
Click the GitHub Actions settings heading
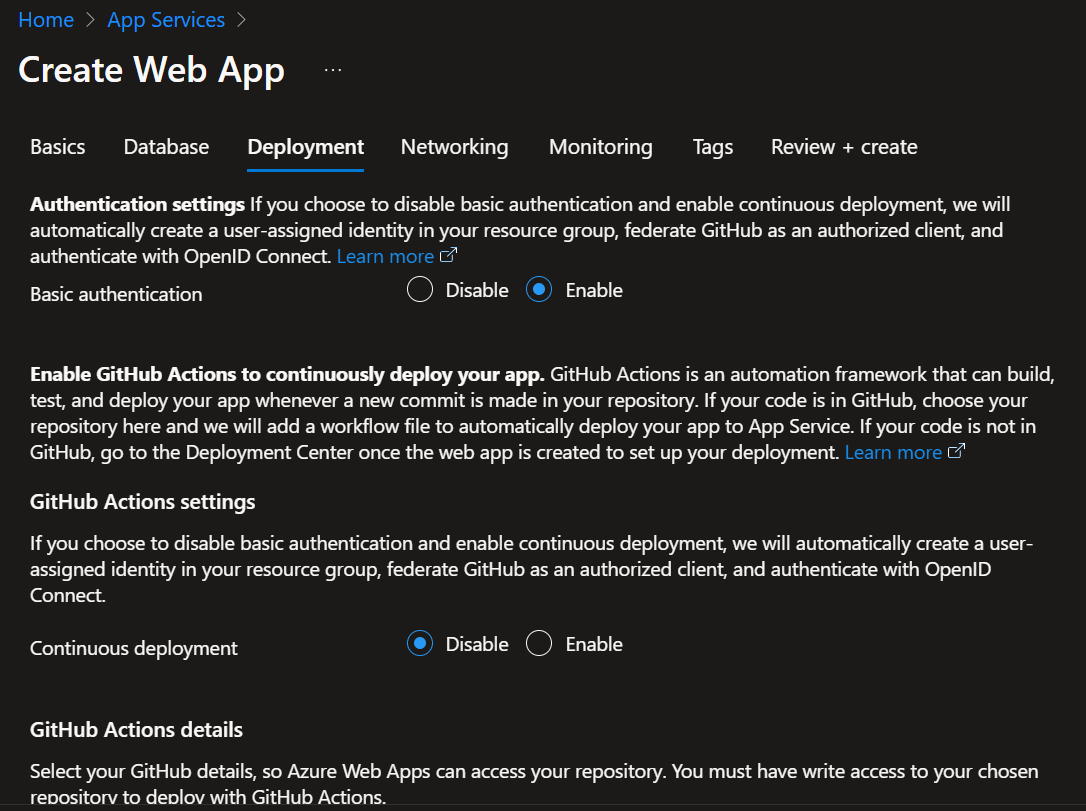(143, 501)
